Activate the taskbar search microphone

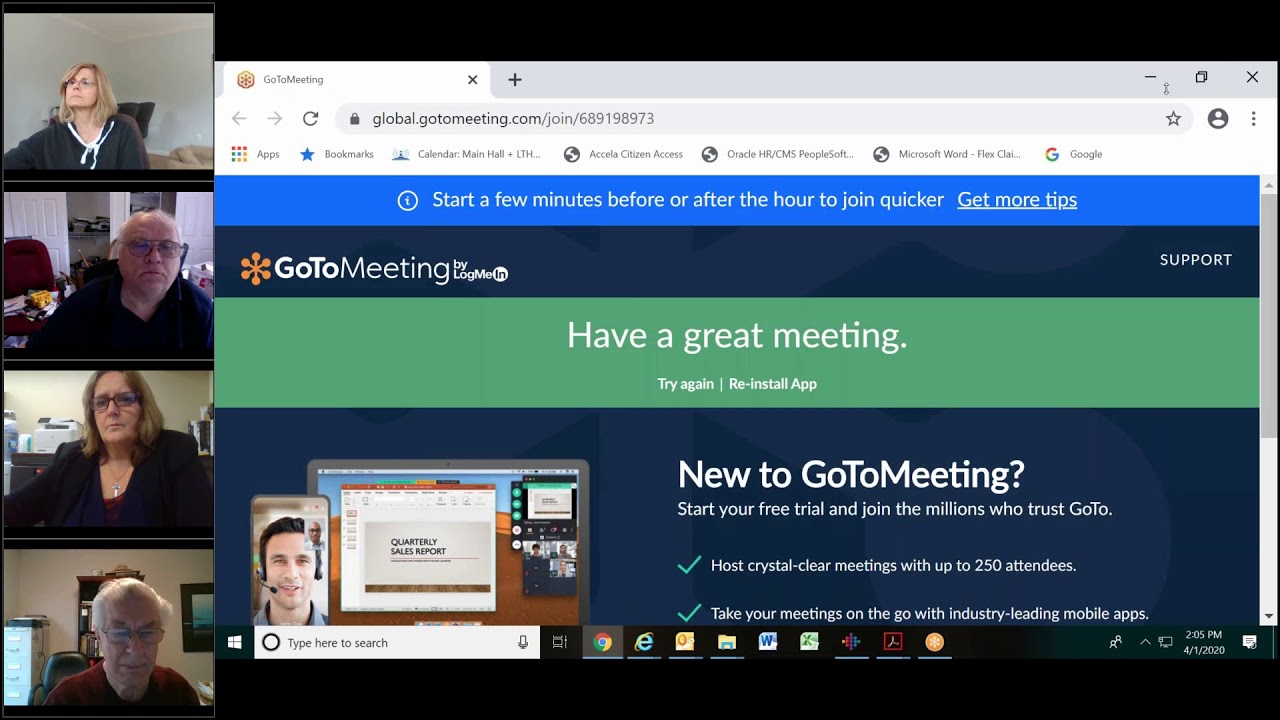coord(523,643)
